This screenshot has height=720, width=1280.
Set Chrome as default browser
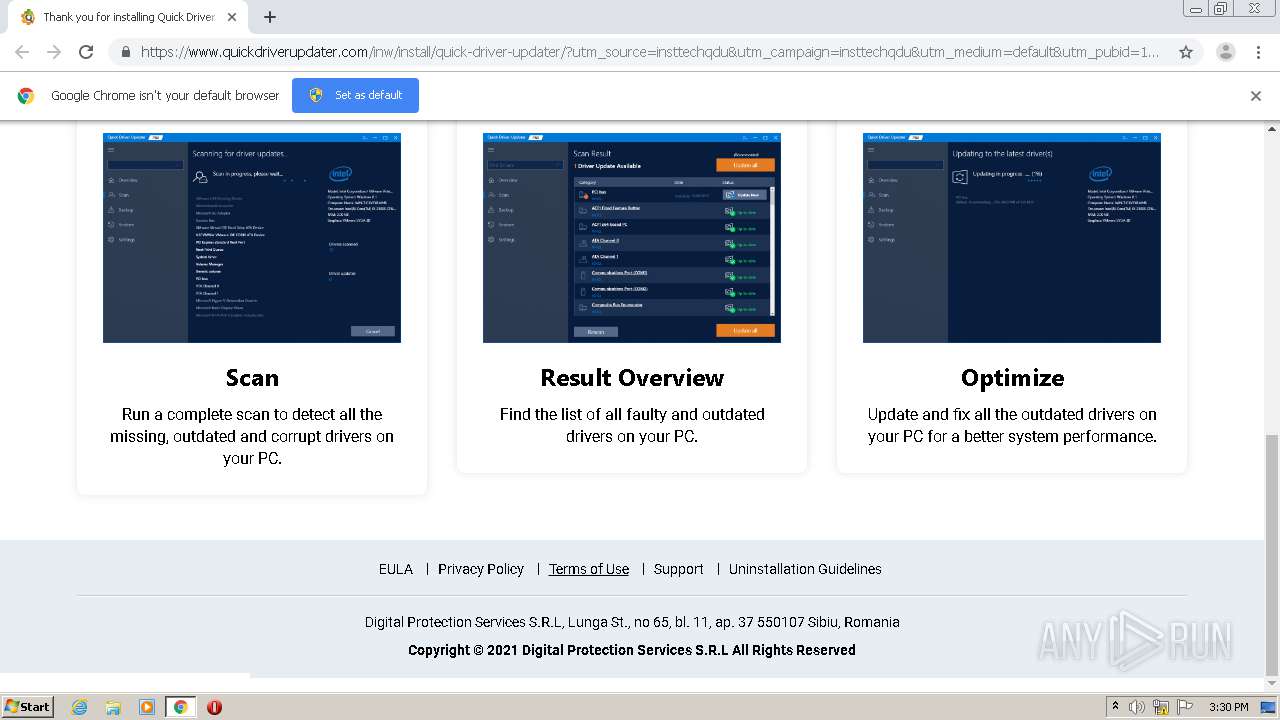(x=355, y=95)
